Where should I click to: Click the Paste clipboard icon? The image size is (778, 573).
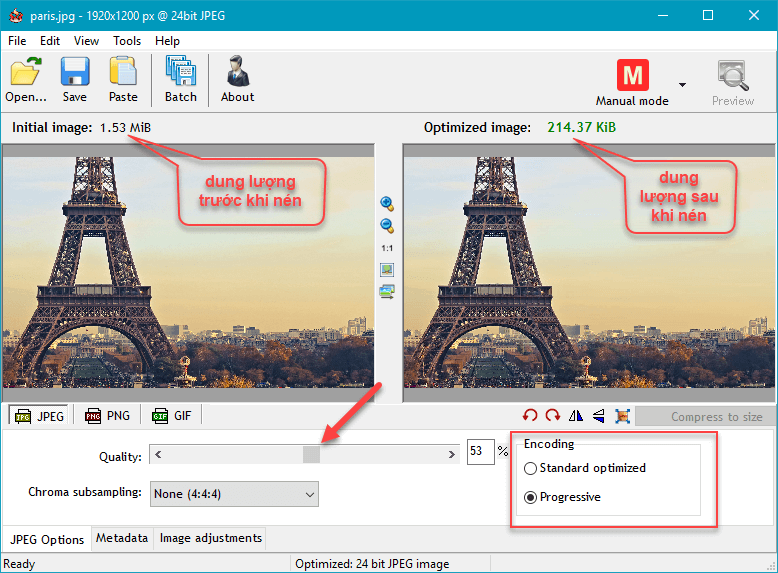click(123, 80)
